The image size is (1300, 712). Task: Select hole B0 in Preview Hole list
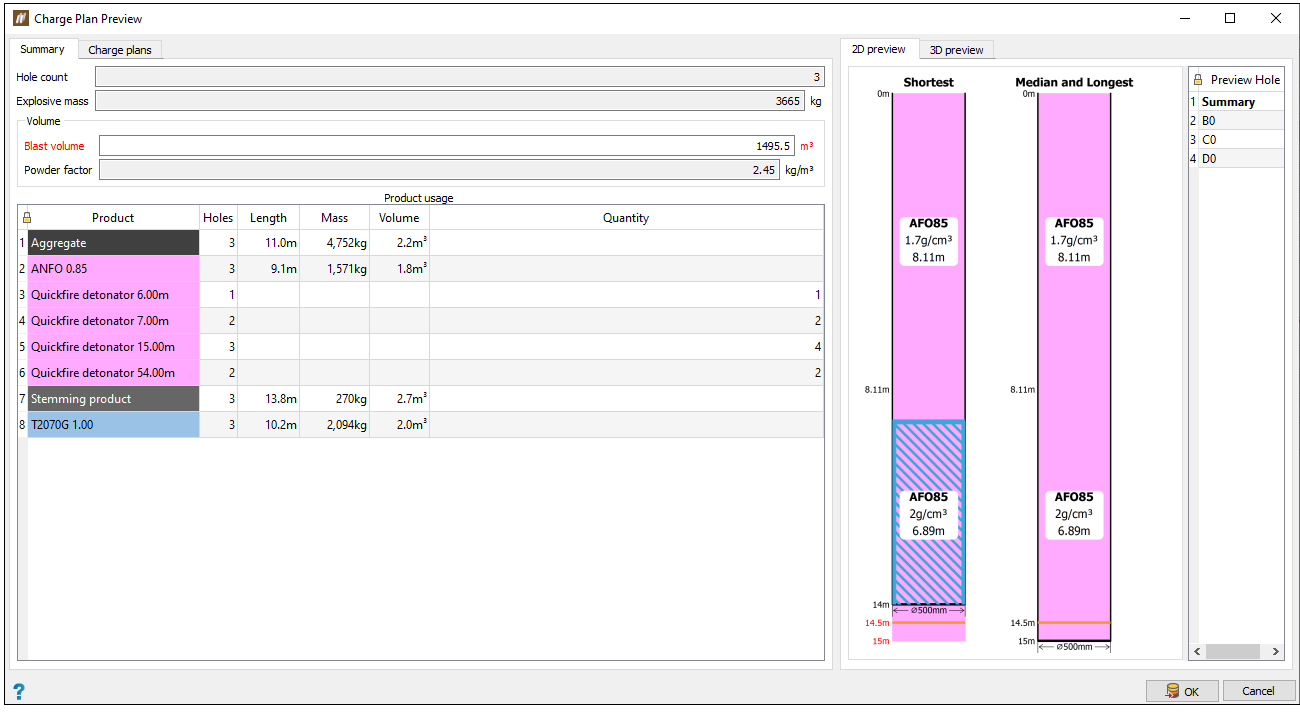[1240, 121]
